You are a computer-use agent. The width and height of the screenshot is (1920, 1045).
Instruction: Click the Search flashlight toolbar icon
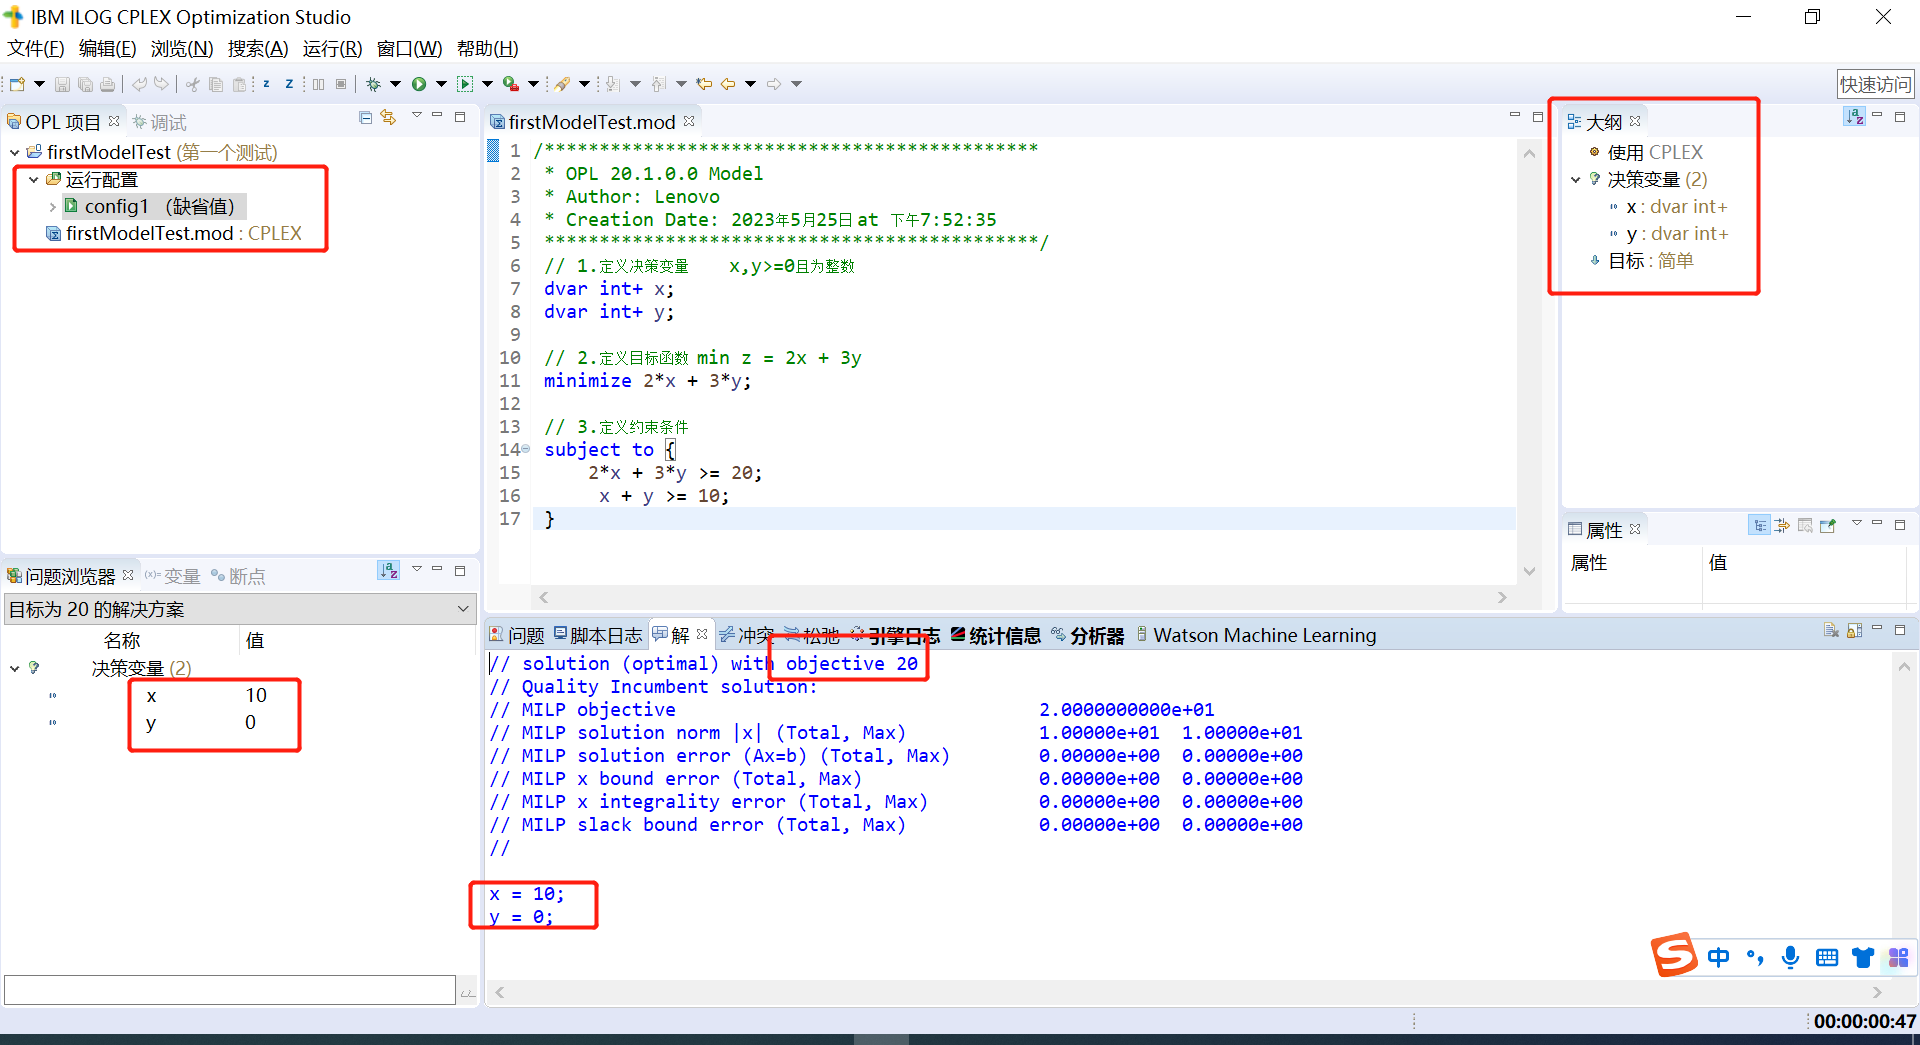pyautogui.click(x=563, y=84)
